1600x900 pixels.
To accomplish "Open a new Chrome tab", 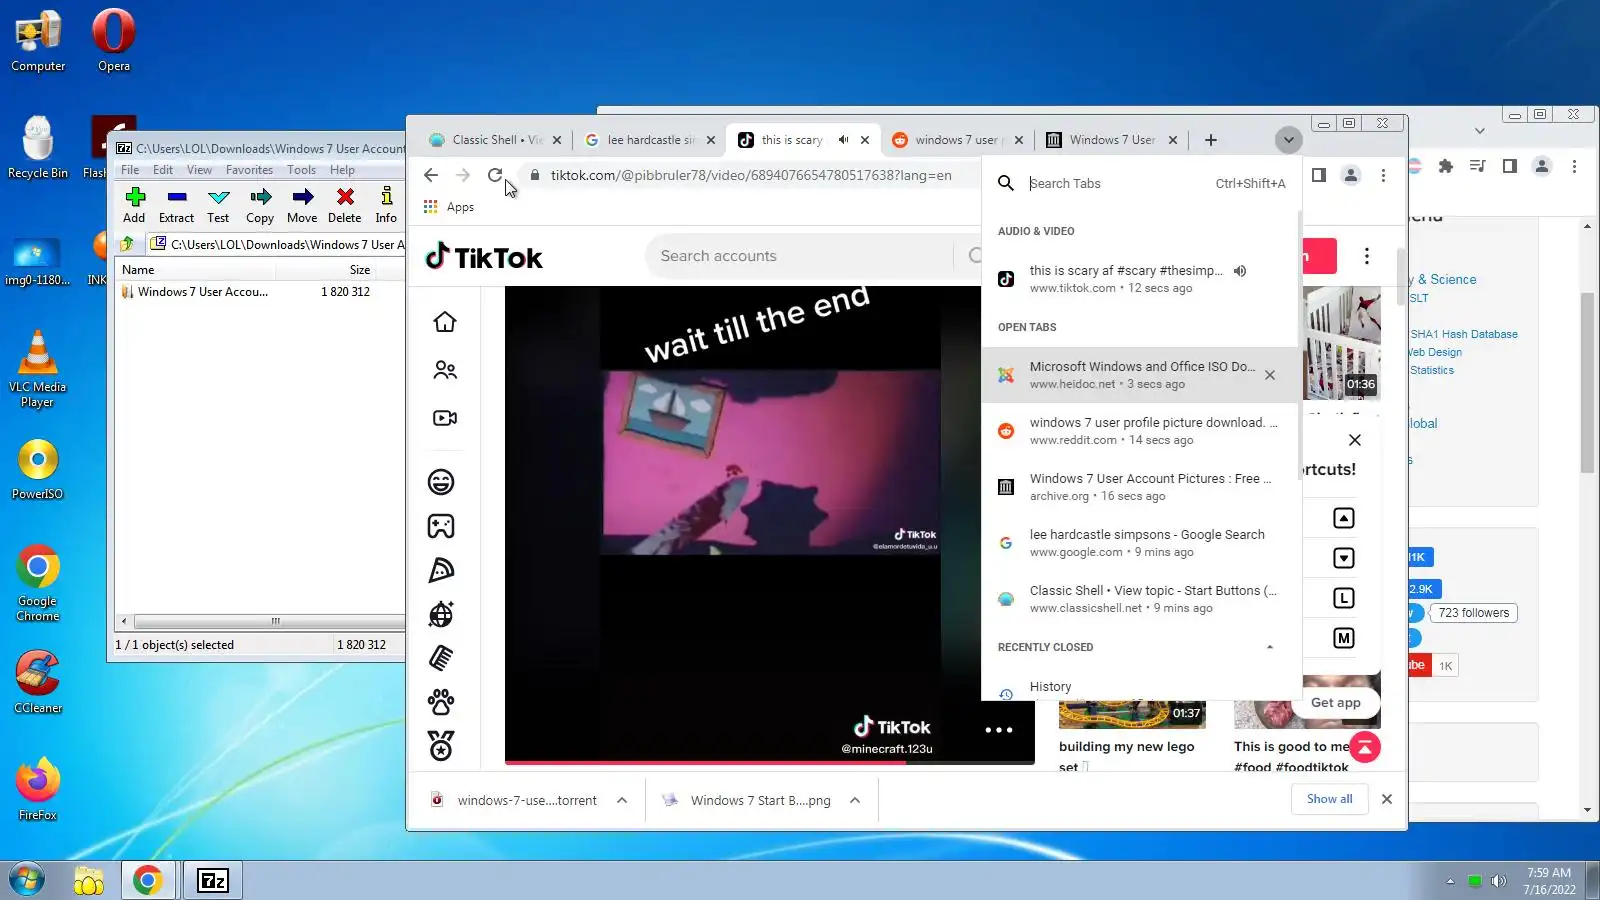I will 1211,140.
